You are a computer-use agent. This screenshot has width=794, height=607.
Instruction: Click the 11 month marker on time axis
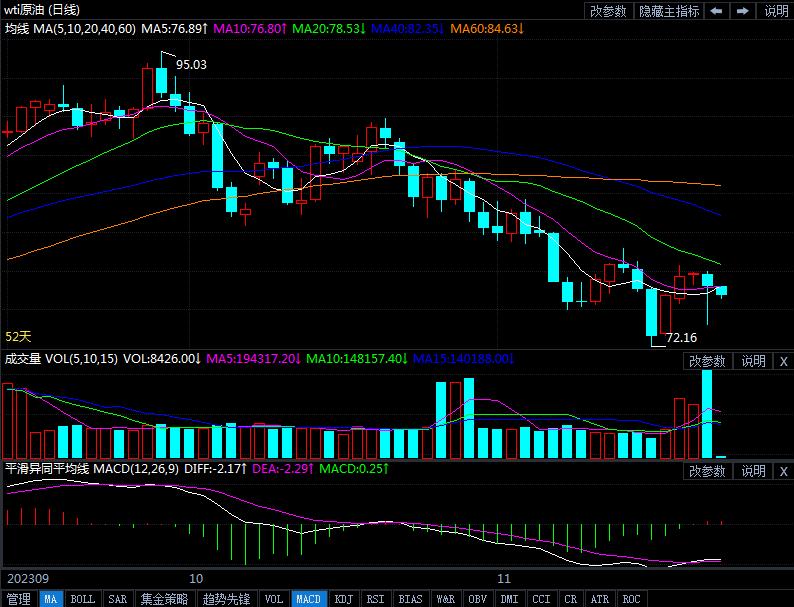(504, 578)
